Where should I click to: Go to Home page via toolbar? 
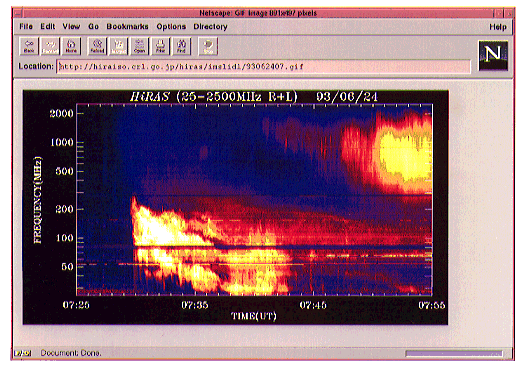pos(71,46)
